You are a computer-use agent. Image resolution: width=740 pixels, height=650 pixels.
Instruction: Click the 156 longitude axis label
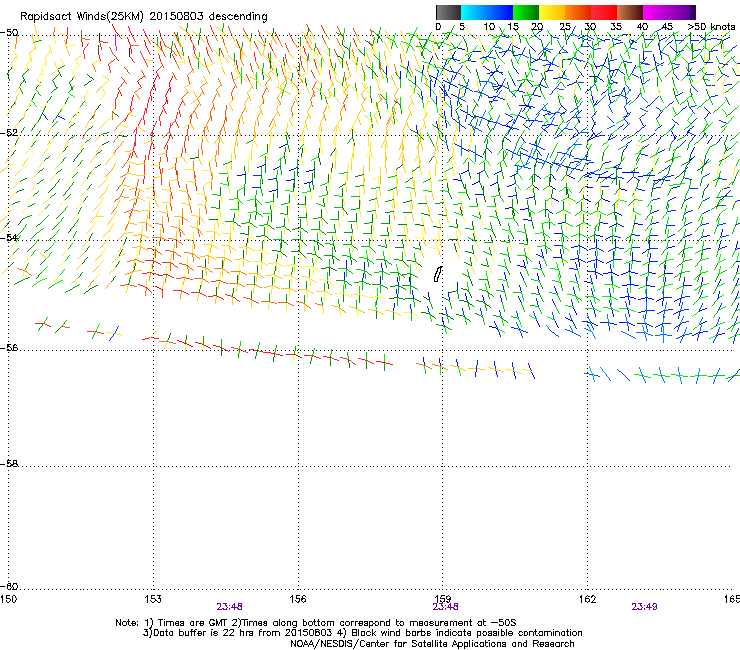coord(298,599)
